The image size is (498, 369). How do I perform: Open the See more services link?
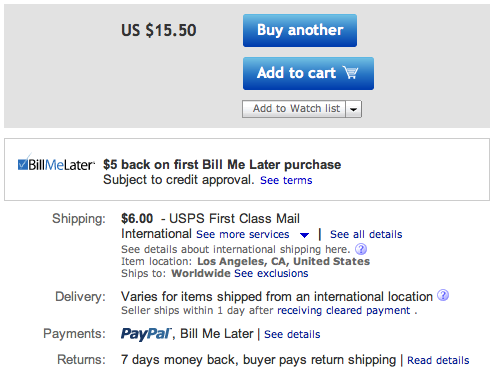[243, 234]
